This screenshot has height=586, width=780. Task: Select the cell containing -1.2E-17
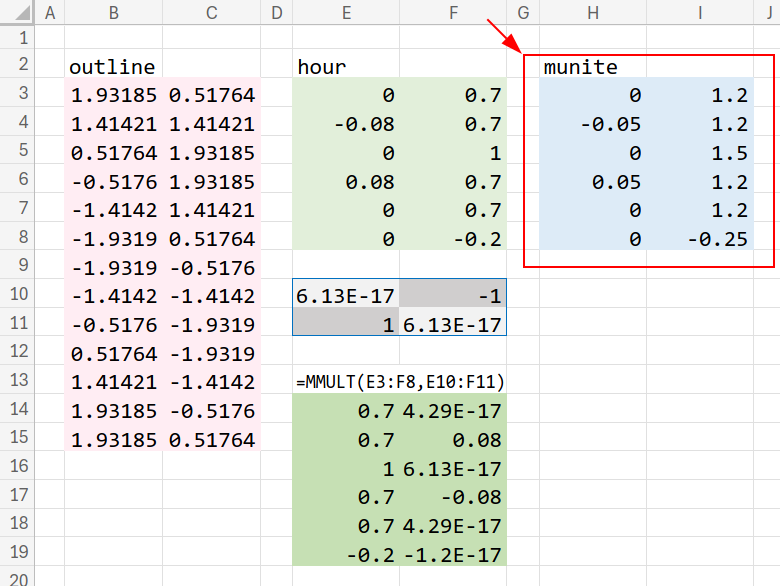point(453,555)
